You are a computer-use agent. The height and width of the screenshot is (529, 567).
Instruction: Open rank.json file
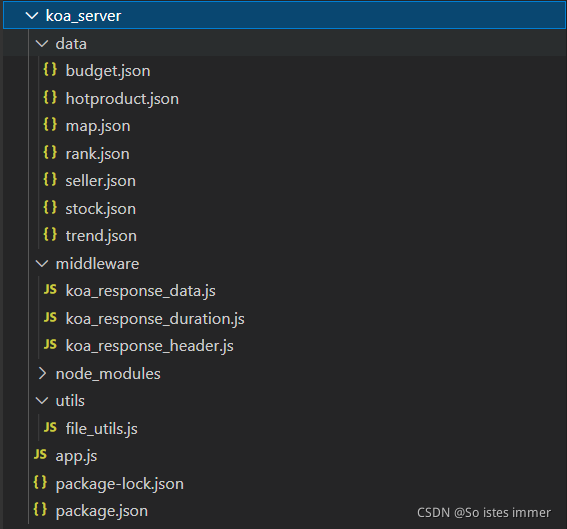coord(98,154)
